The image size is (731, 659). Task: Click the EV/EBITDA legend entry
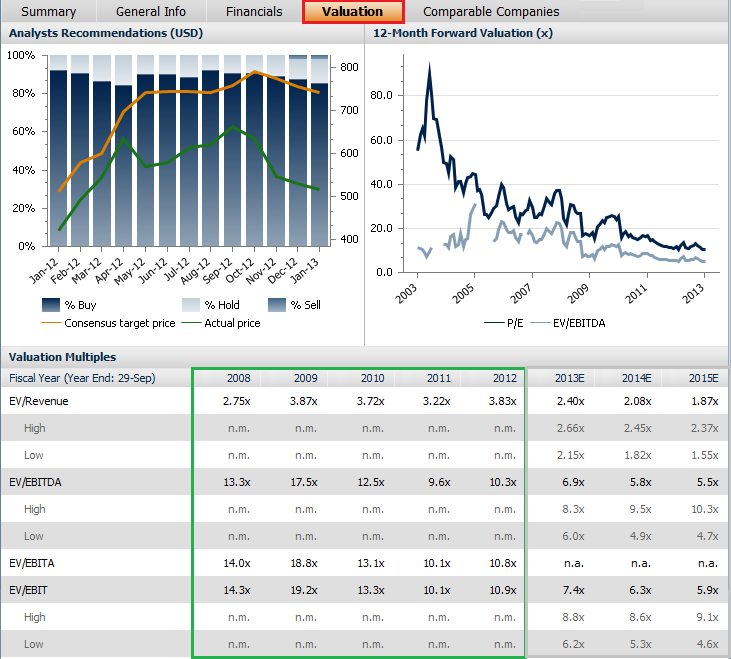[x=567, y=323]
